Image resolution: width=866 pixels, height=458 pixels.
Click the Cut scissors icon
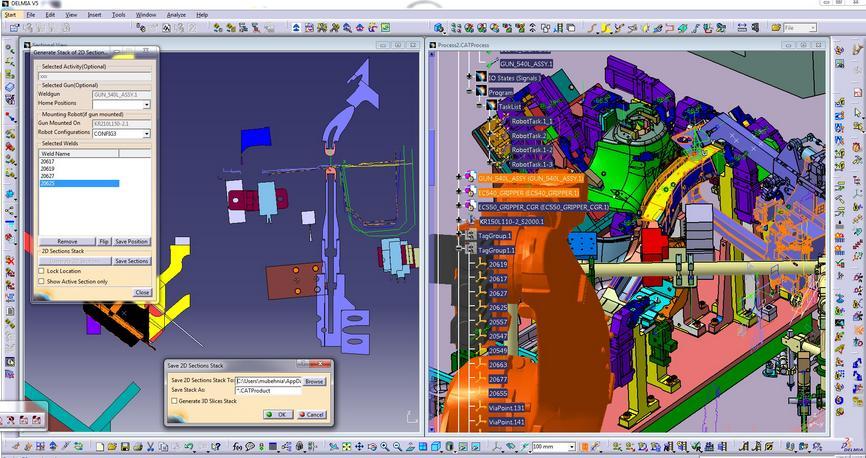[x=150, y=446]
